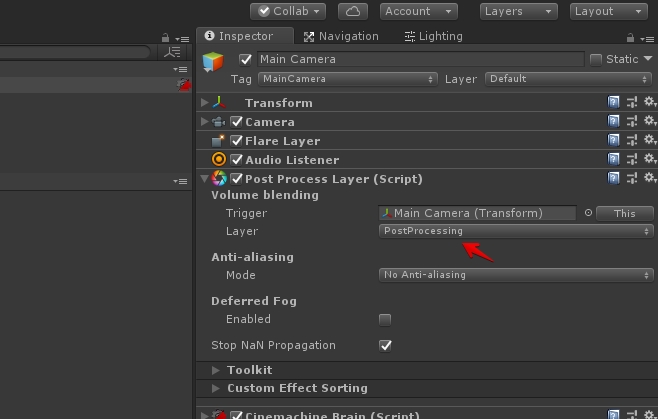Click the GameObject cube icon

point(213,62)
